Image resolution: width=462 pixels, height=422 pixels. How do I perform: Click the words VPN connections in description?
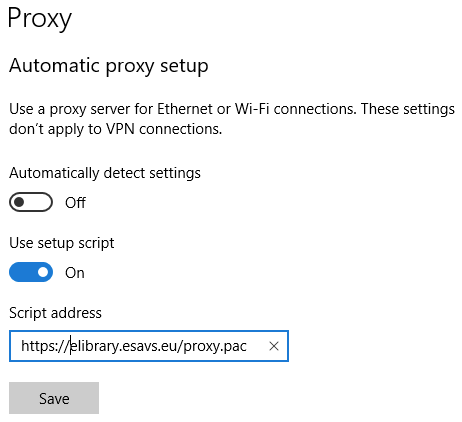coord(164,129)
